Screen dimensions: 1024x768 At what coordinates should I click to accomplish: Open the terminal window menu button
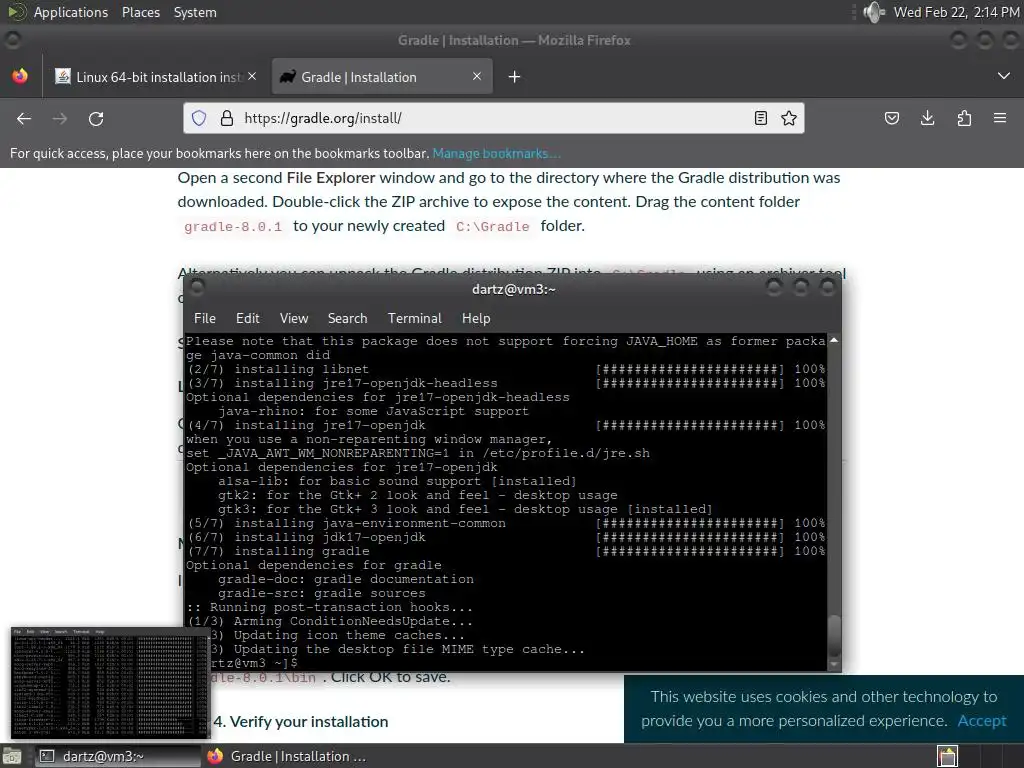pos(197,287)
